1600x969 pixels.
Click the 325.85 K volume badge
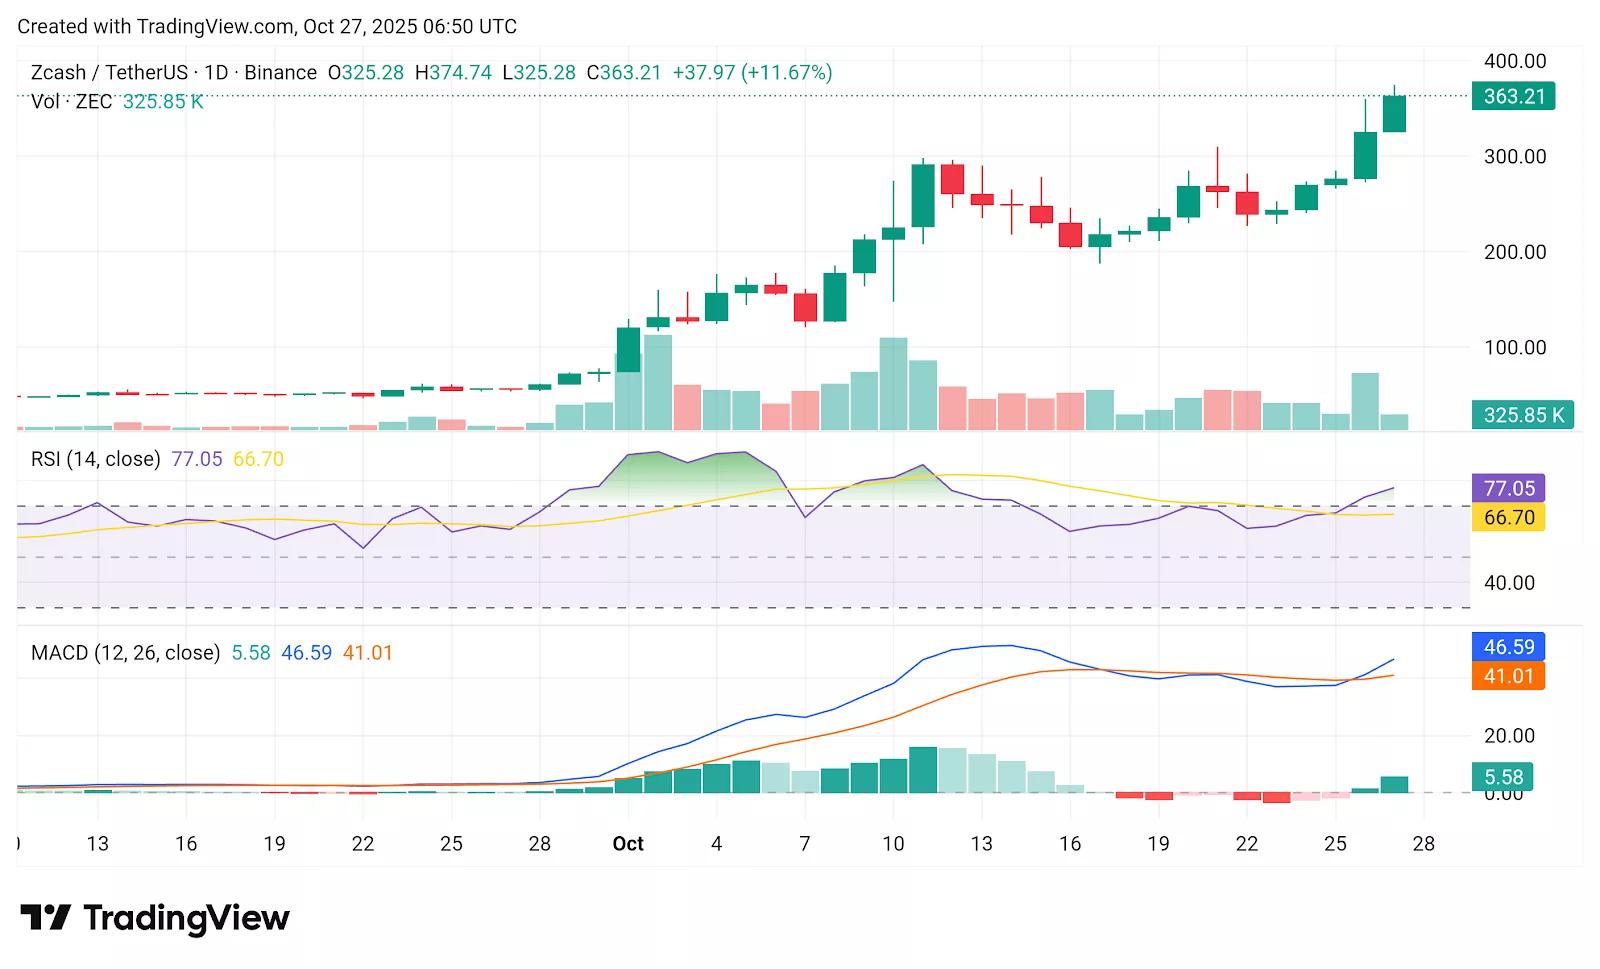(x=1522, y=414)
